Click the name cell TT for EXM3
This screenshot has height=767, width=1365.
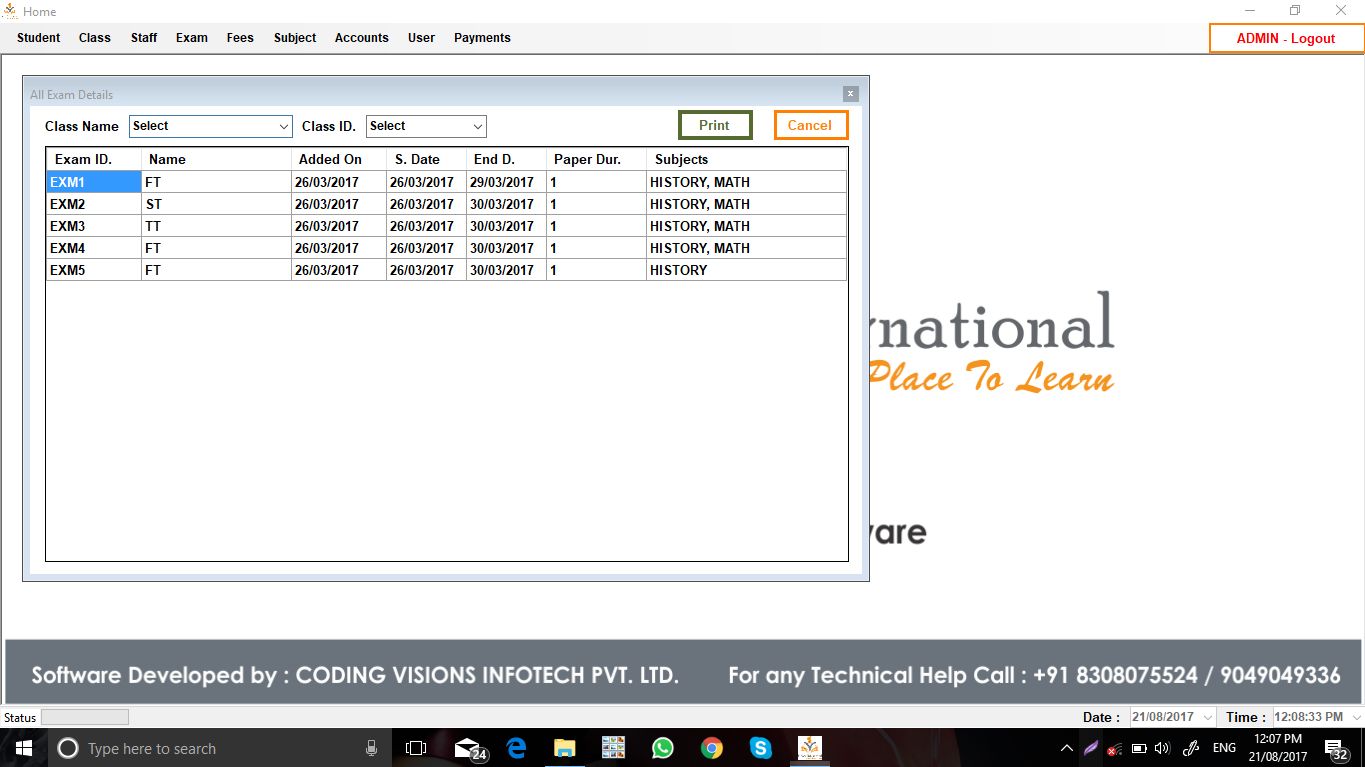pos(216,226)
